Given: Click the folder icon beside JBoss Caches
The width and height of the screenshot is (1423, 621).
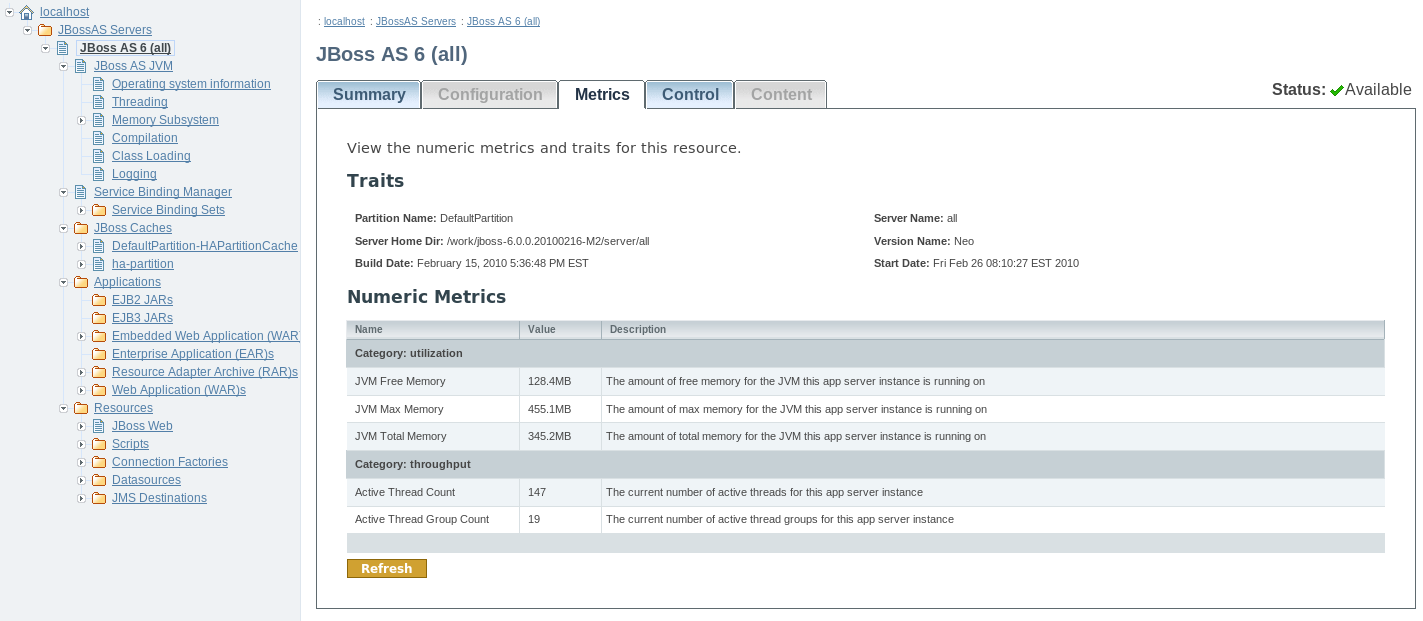Looking at the screenshot, I should [81, 228].
